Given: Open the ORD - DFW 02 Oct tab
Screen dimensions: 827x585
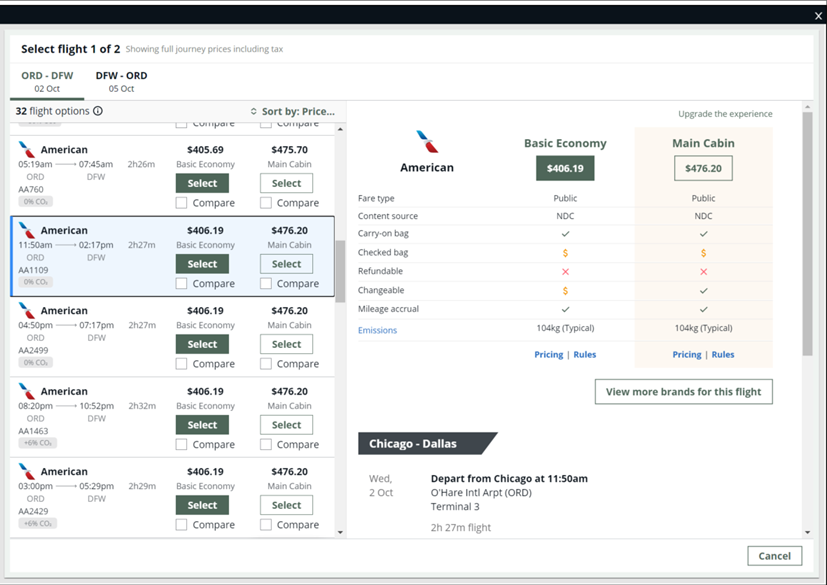Looking at the screenshot, I should (x=47, y=82).
